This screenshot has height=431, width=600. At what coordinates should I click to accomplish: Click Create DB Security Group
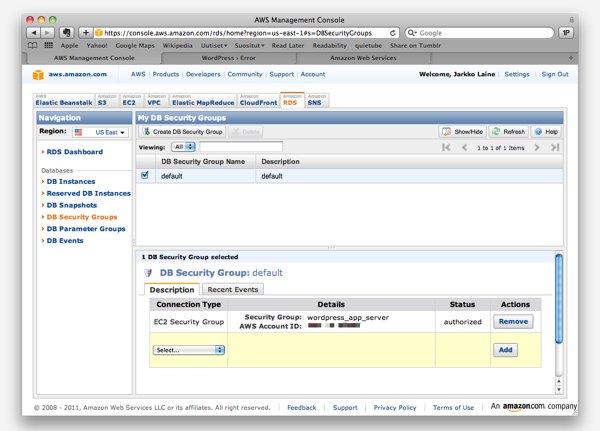(x=182, y=131)
